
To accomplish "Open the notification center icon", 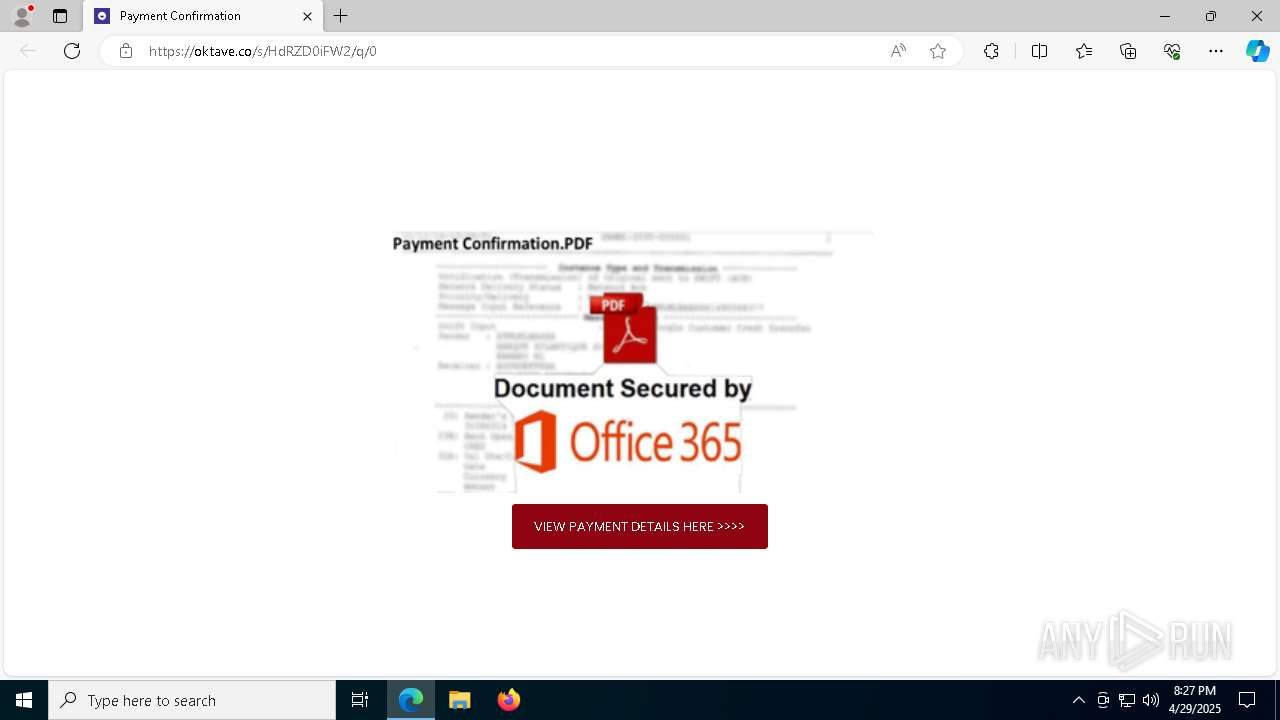I will [1247, 700].
